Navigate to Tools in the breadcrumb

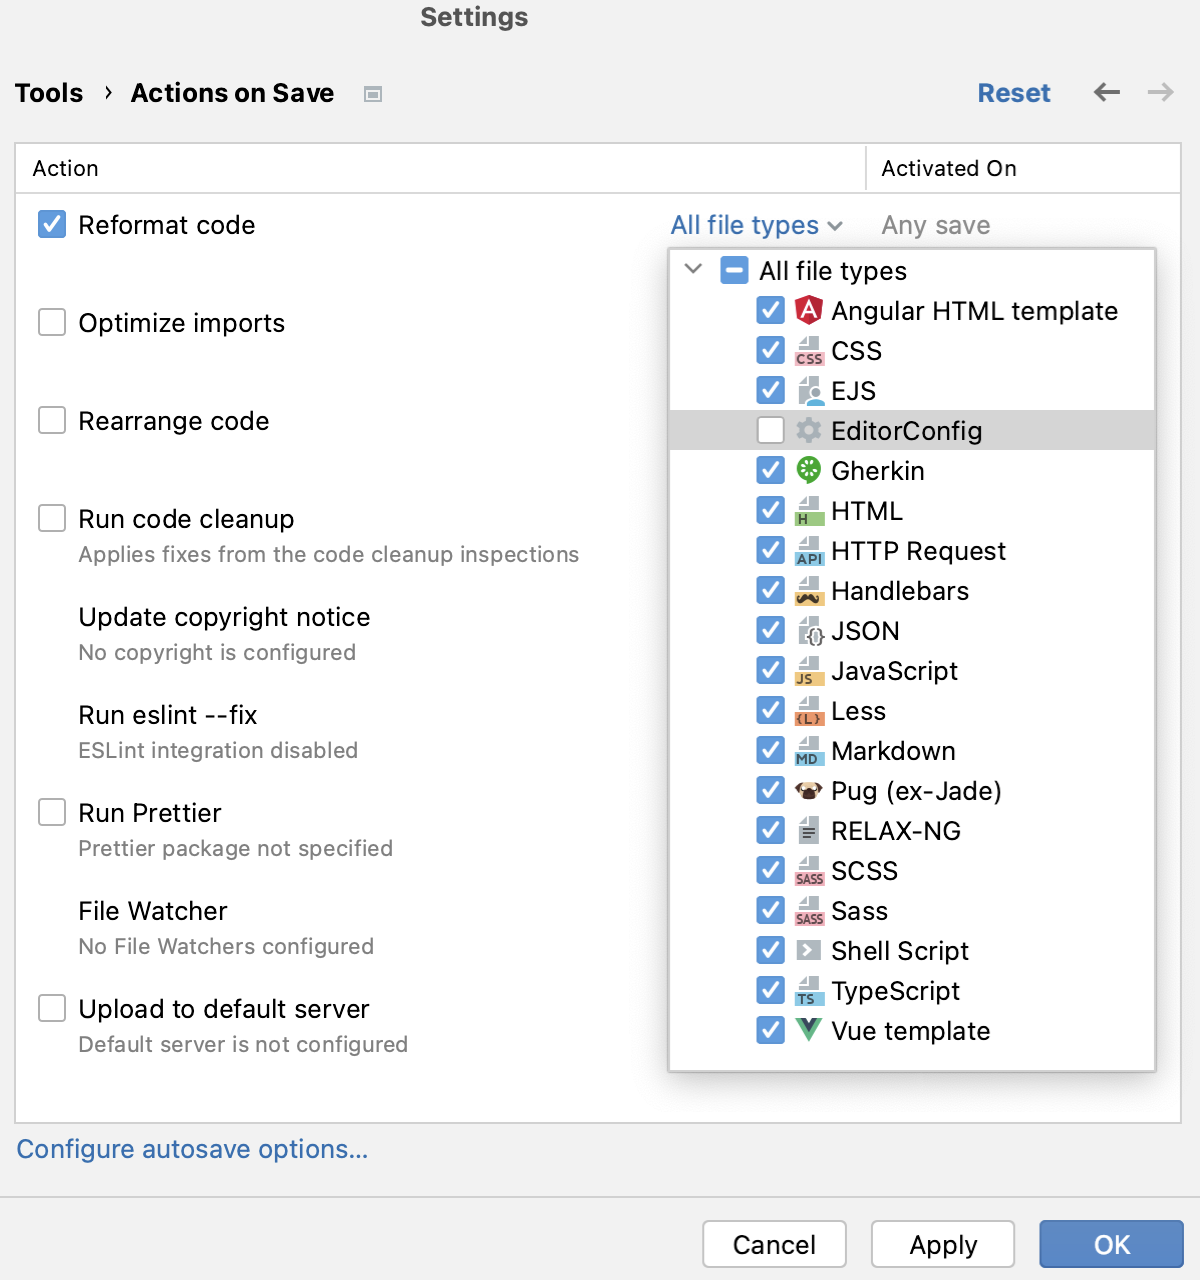[48, 92]
